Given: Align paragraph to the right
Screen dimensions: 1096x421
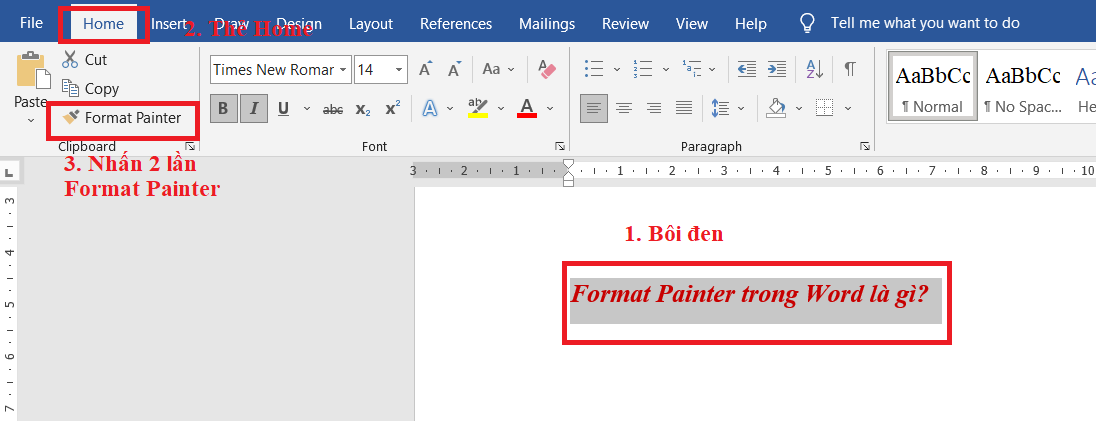Looking at the screenshot, I should [x=654, y=108].
